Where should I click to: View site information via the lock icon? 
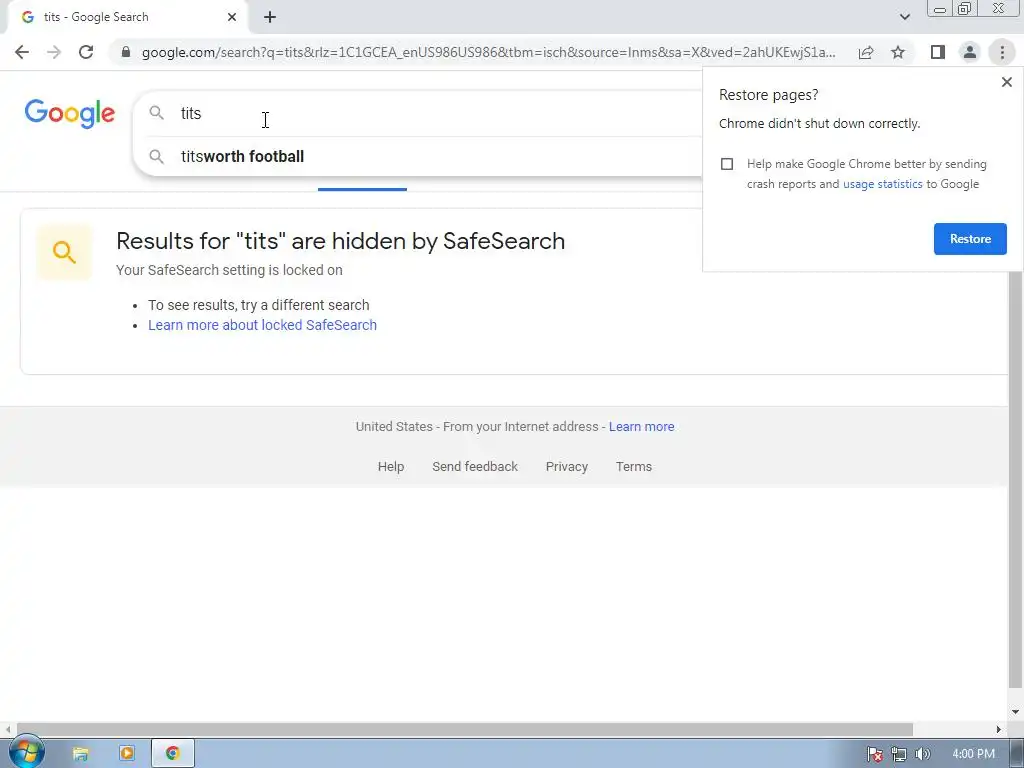point(126,52)
